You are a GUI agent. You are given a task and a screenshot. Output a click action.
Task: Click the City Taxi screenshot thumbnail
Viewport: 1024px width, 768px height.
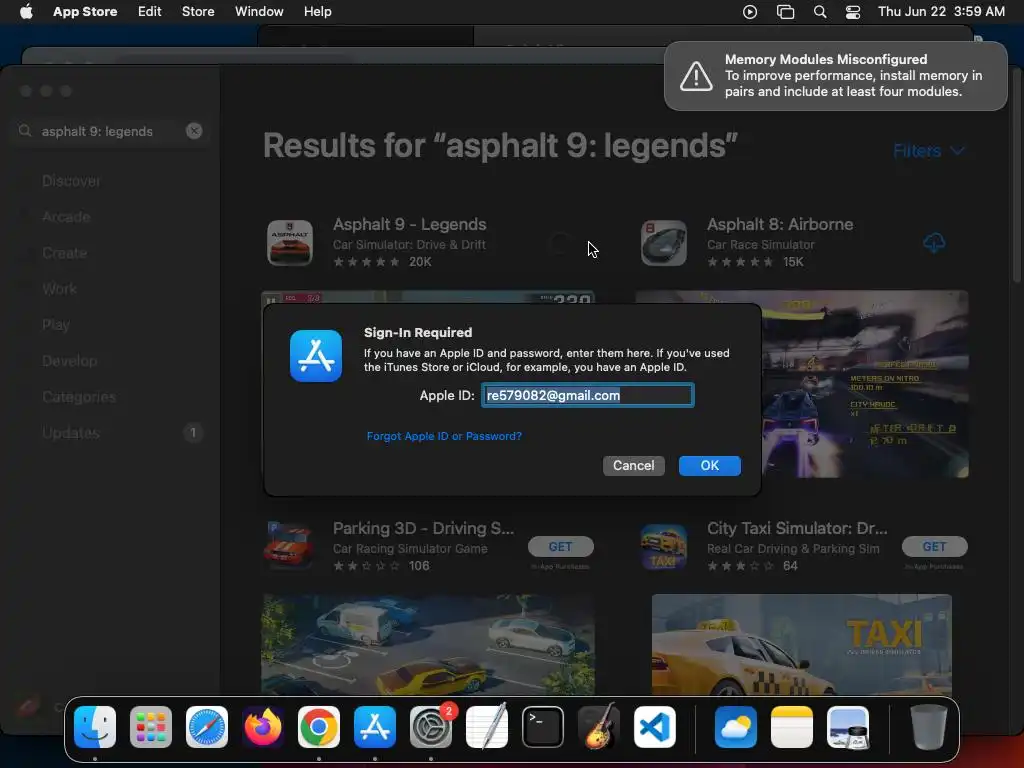click(801, 644)
